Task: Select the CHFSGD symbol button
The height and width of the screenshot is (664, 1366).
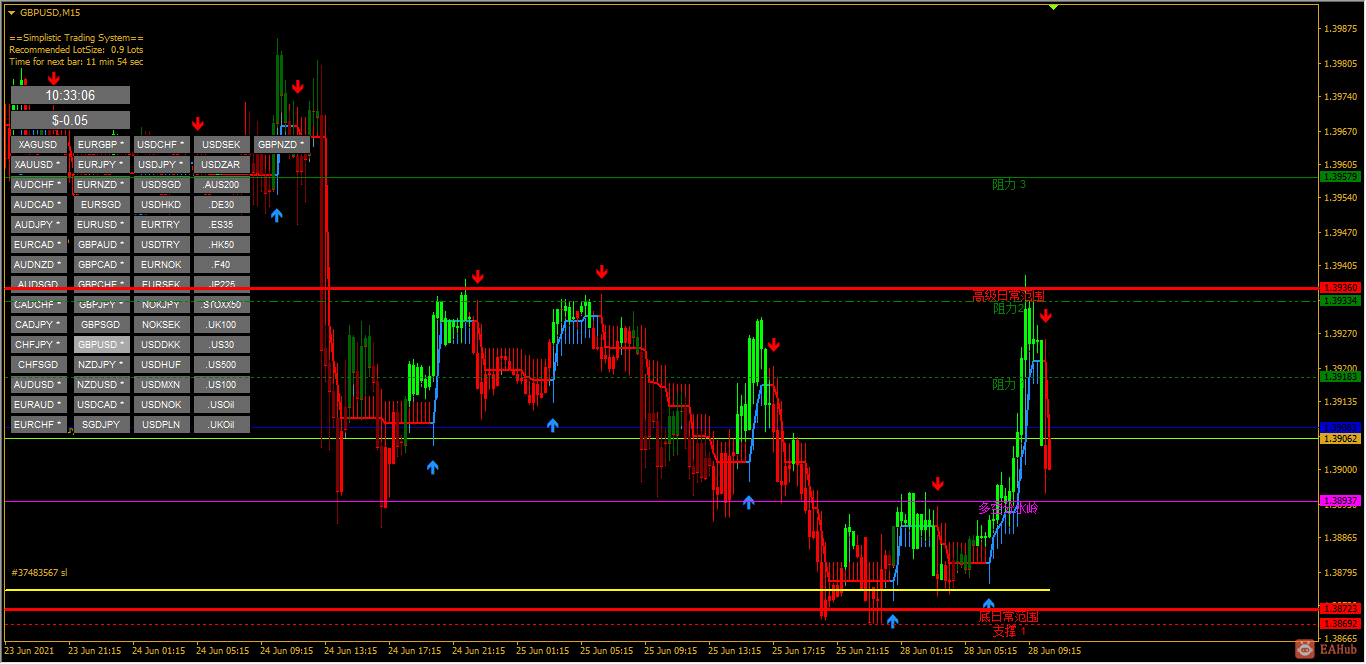Action: [38, 365]
